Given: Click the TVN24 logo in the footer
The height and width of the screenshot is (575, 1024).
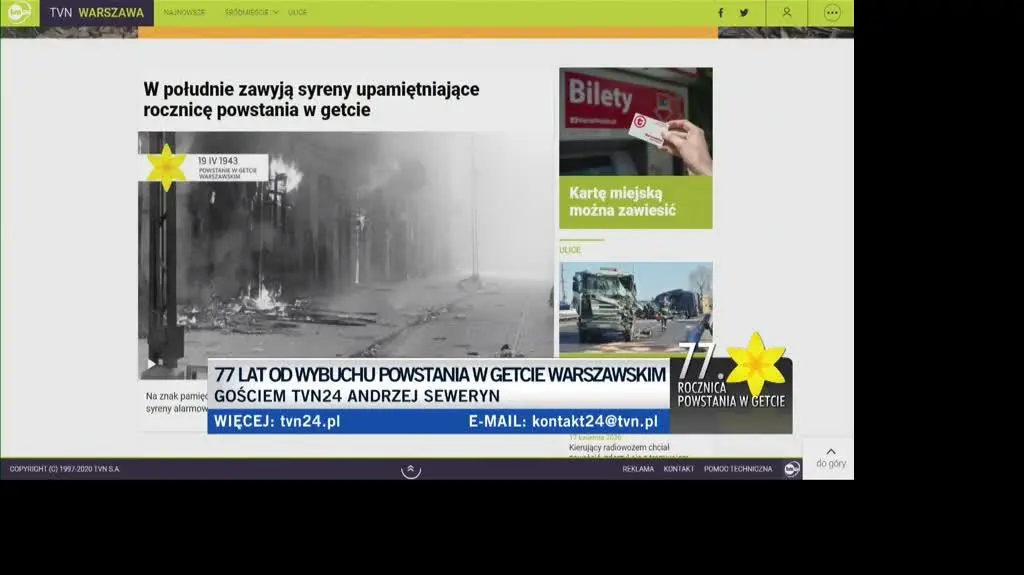Looking at the screenshot, I should coord(792,469).
